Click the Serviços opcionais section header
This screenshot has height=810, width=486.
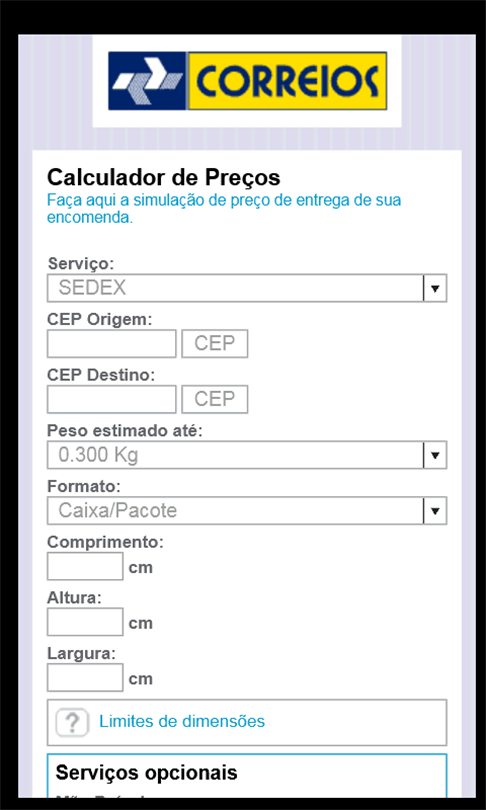pyautogui.click(x=147, y=773)
